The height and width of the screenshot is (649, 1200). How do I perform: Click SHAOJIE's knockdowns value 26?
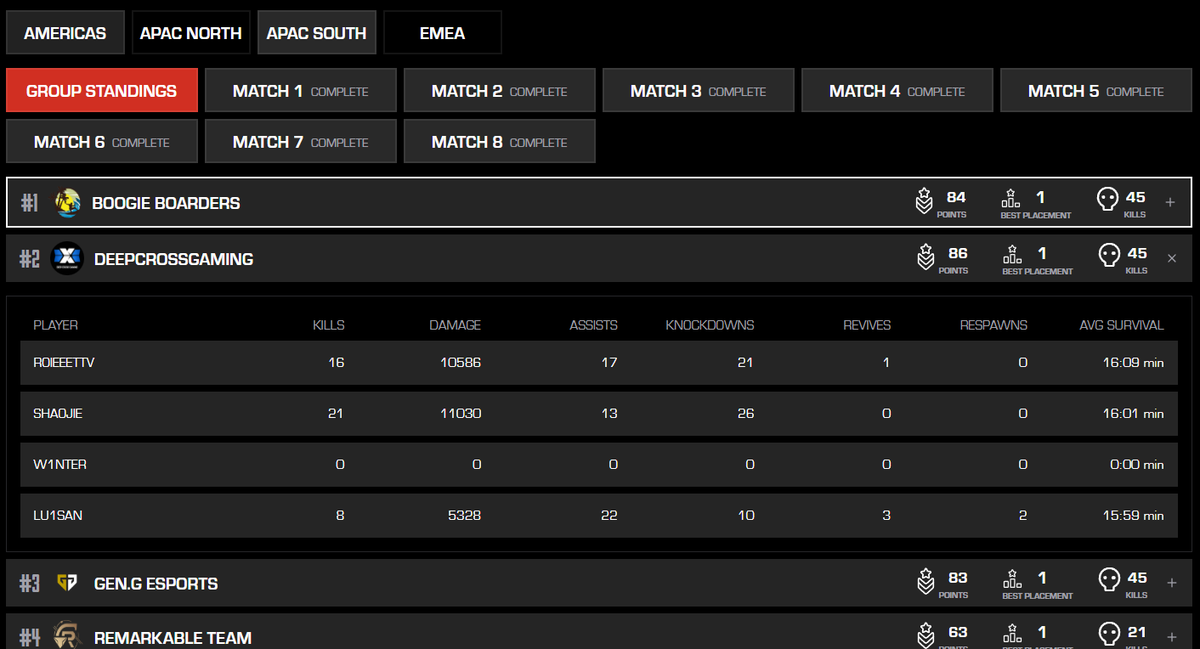coord(745,413)
